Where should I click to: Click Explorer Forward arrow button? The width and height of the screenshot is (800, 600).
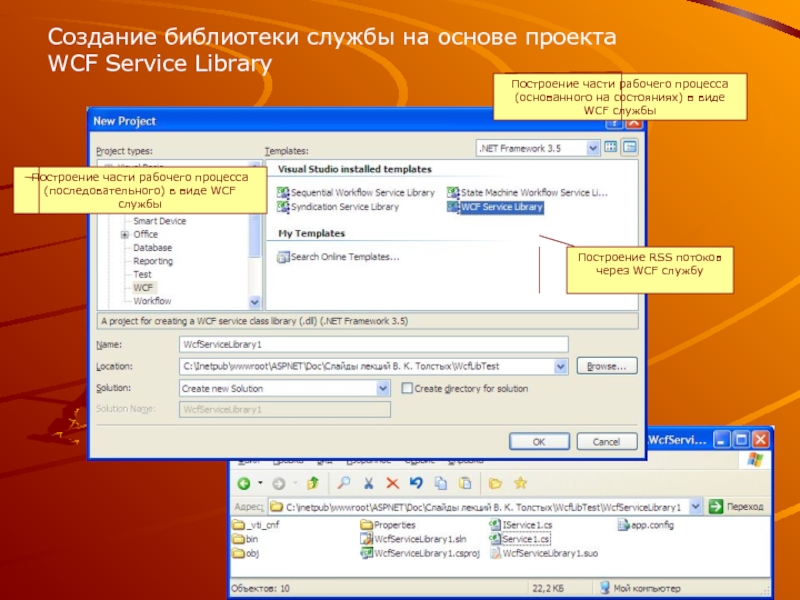(x=279, y=483)
